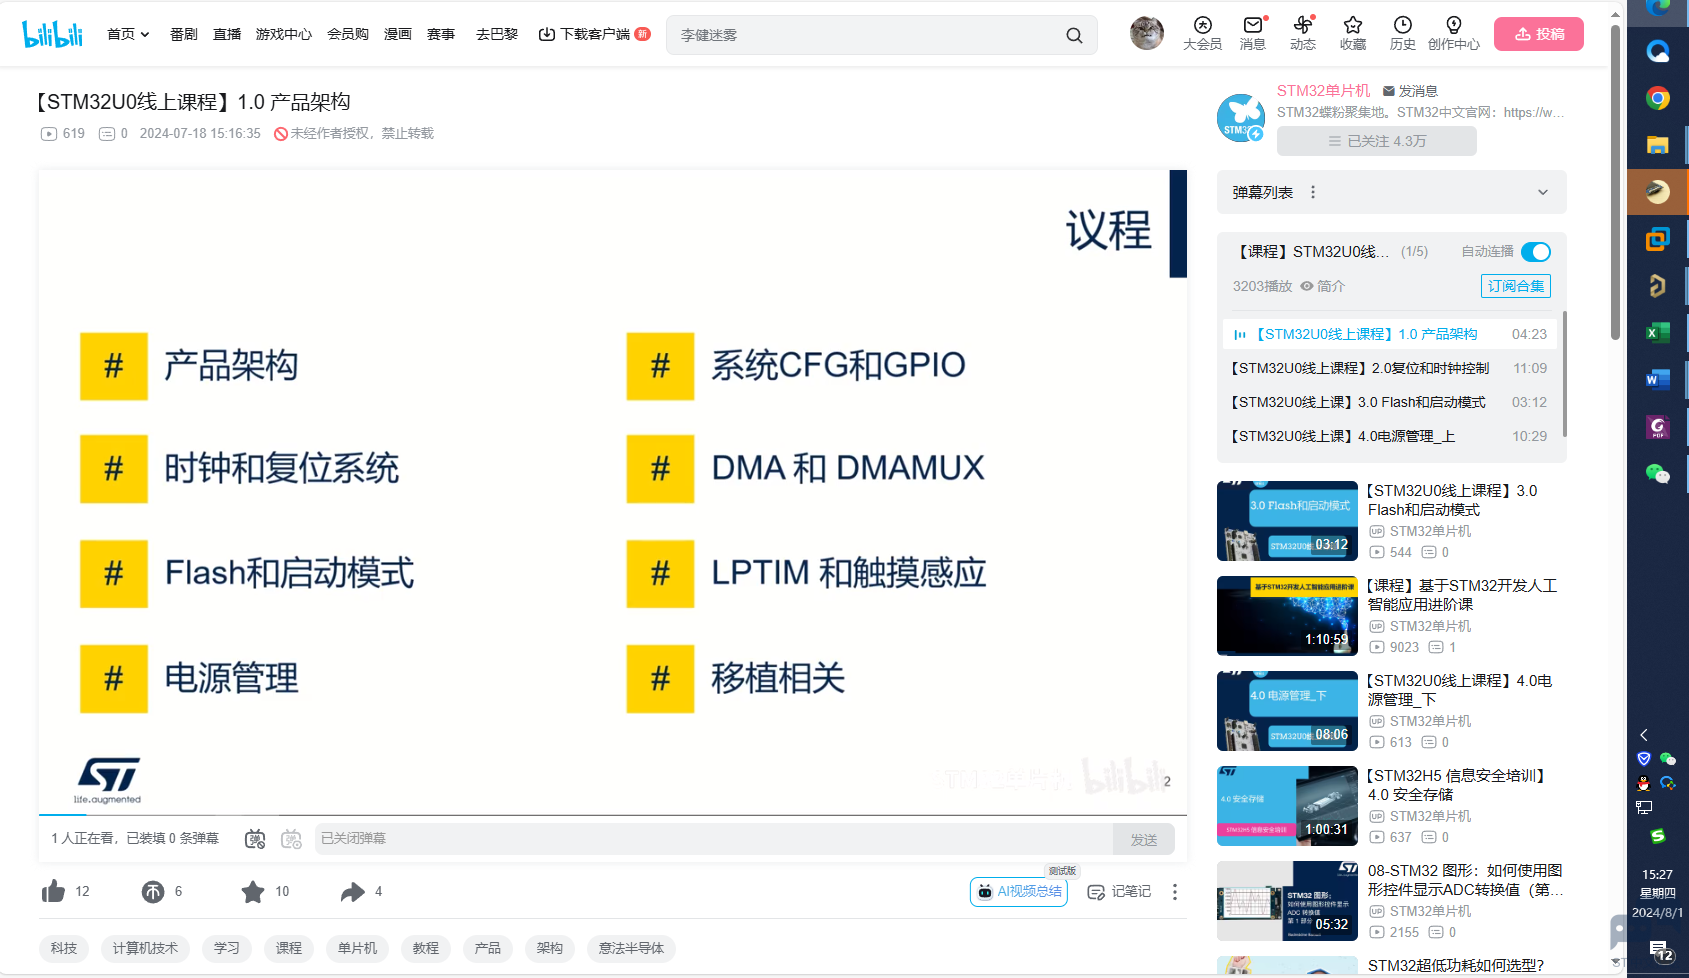Click the 简介 eye icon
Image resolution: width=1689 pixels, height=978 pixels.
(1306, 286)
